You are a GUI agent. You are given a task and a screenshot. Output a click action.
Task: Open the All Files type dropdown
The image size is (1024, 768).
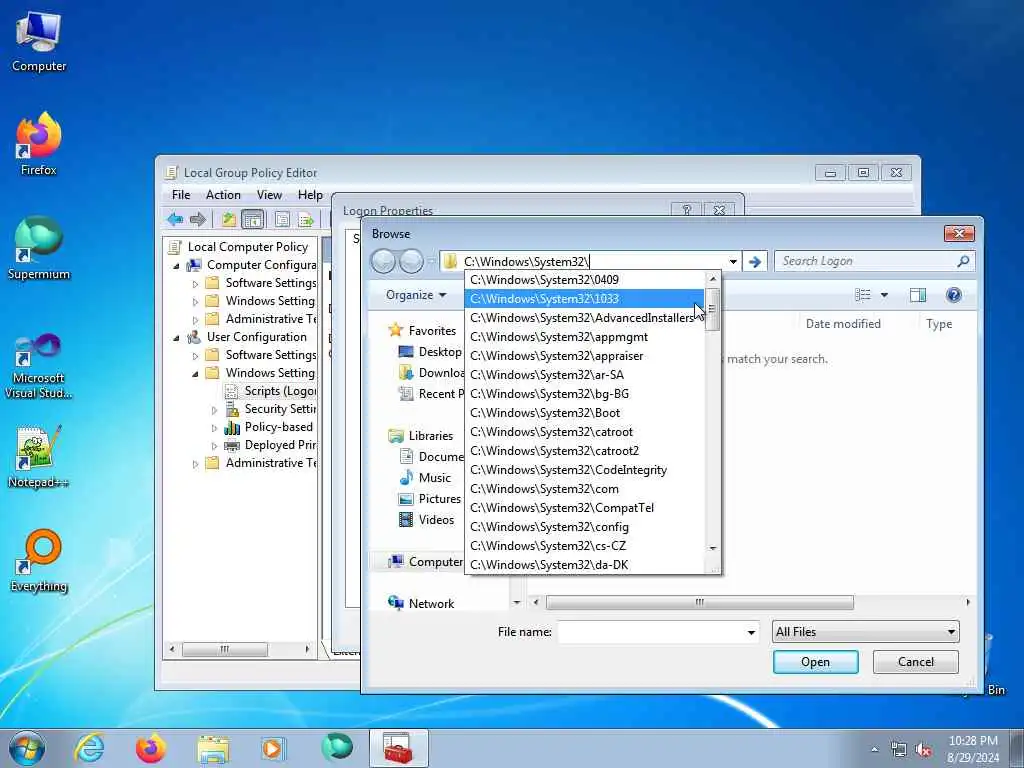865,632
